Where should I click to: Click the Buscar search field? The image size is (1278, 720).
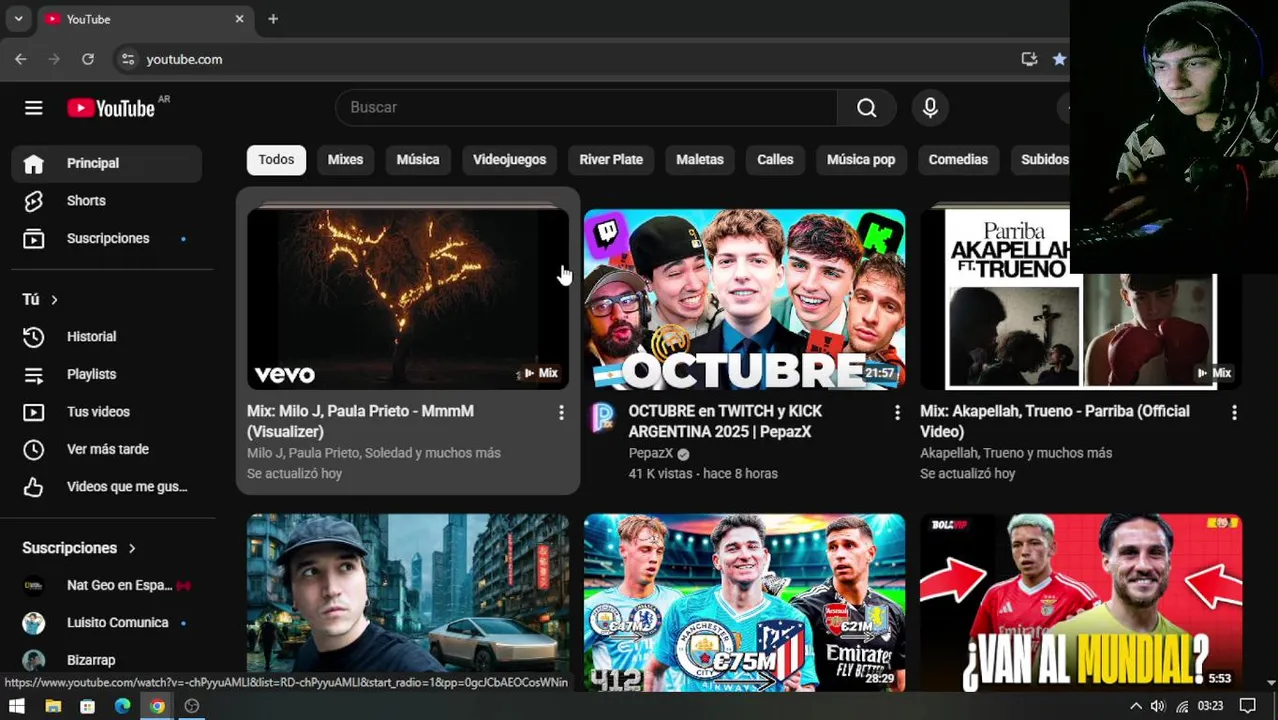pyautogui.click(x=586, y=108)
